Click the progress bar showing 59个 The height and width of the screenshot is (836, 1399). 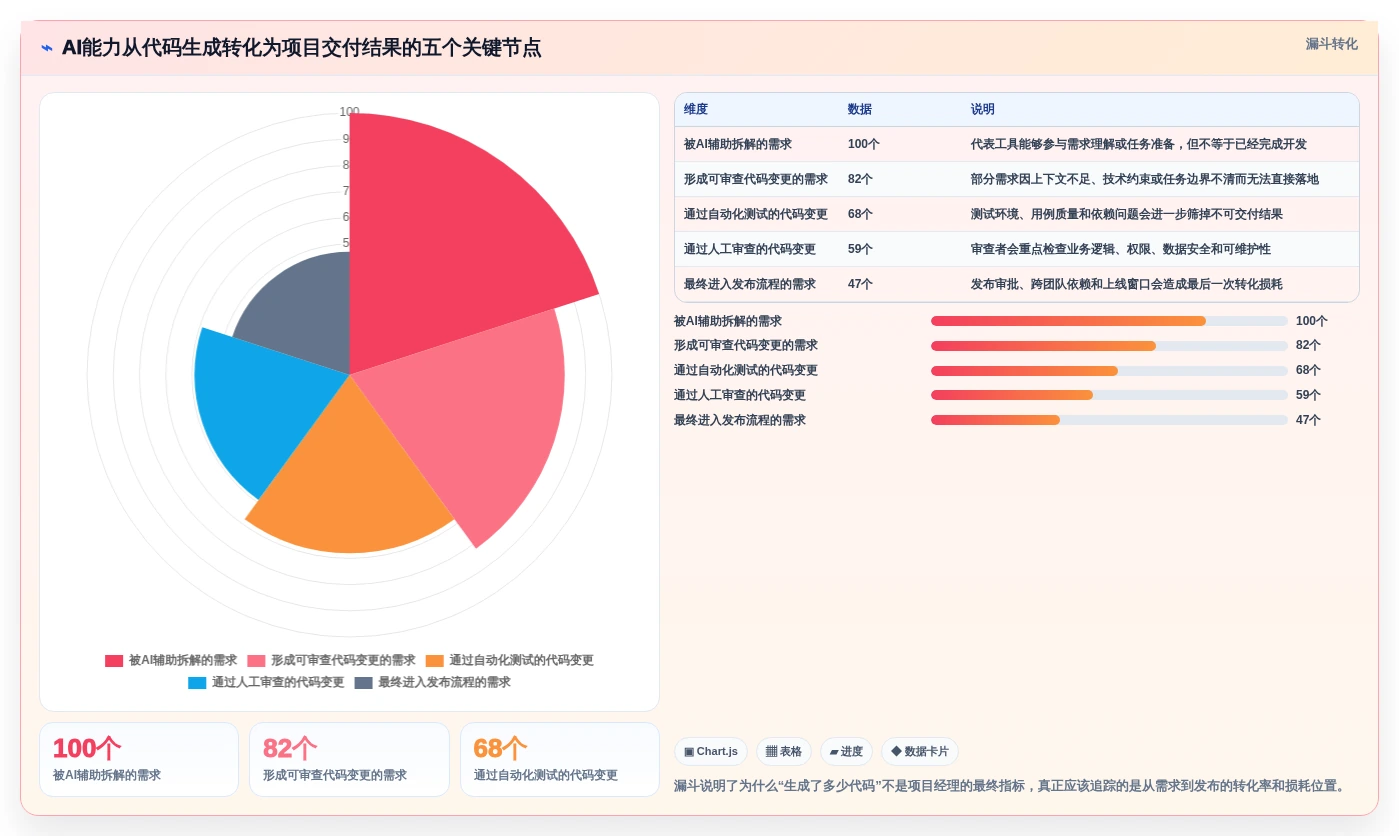(x=1109, y=395)
